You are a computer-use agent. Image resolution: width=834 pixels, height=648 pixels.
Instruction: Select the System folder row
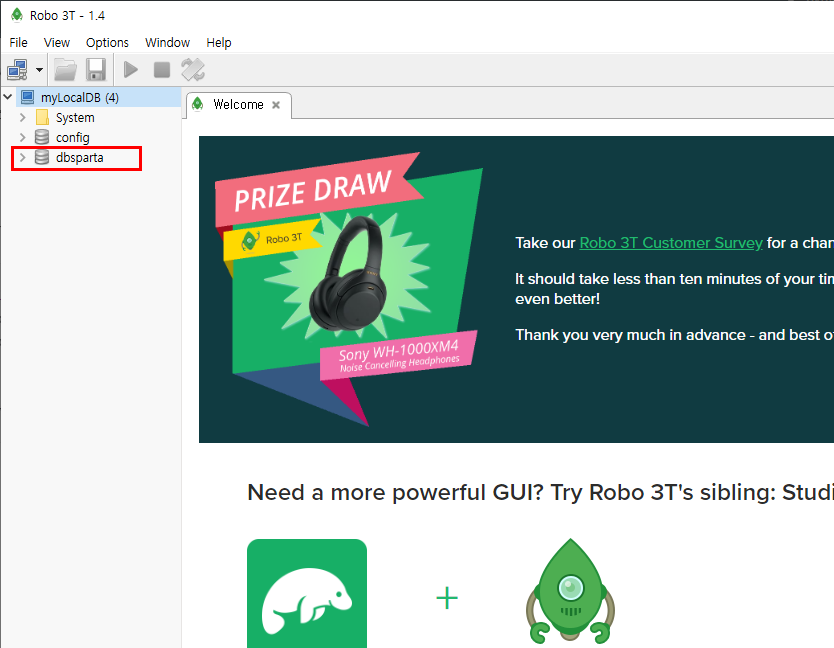tap(75, 118)
